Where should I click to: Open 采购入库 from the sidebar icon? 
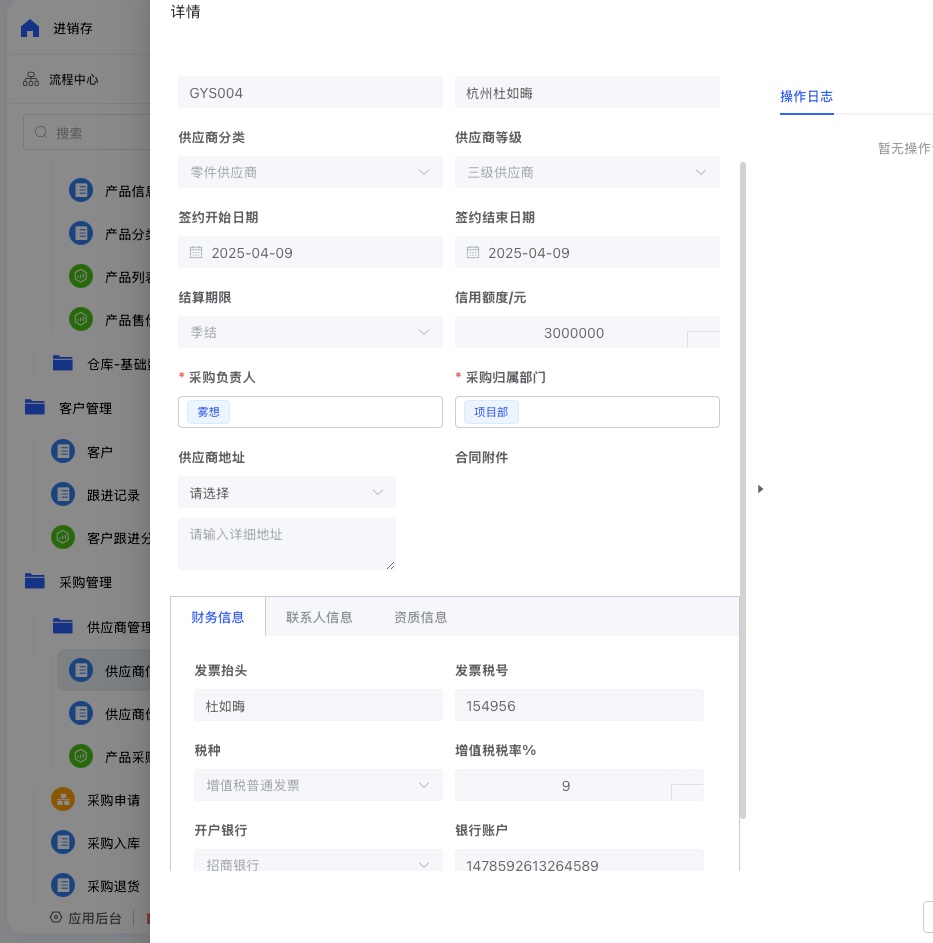[x=63, y=843]
